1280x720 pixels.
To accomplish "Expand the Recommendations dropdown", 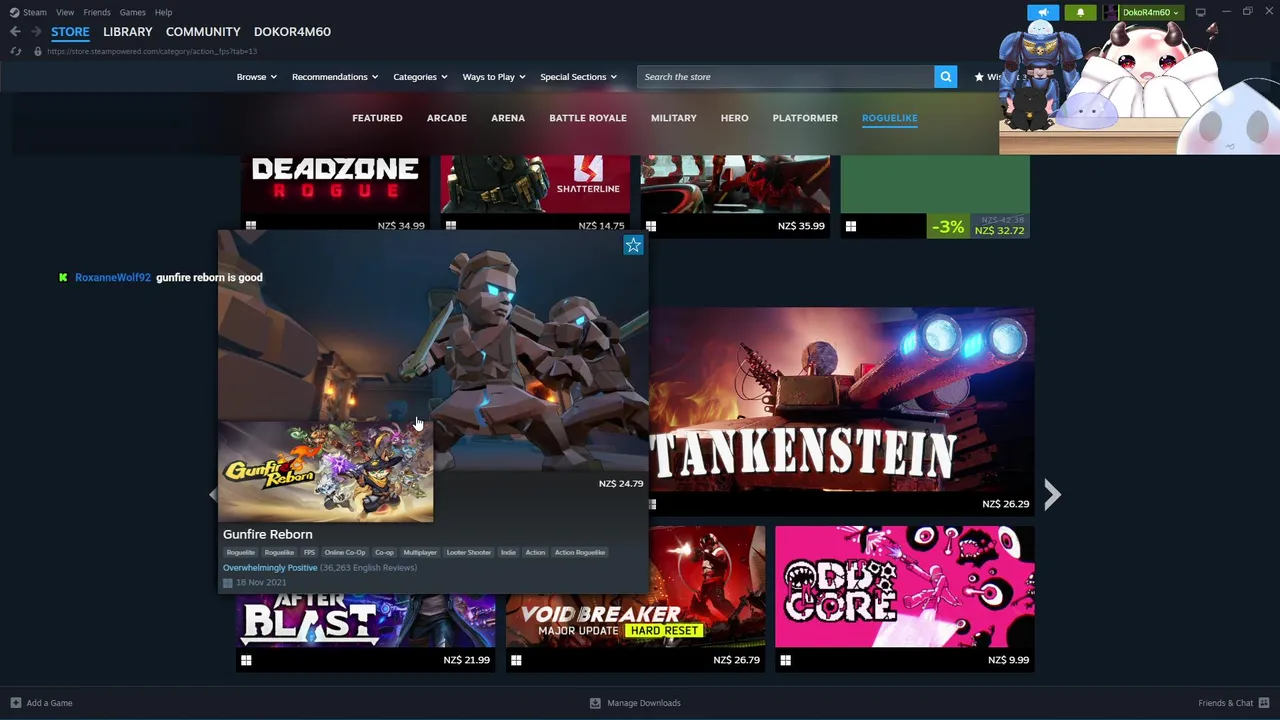I will click(335, 77).
